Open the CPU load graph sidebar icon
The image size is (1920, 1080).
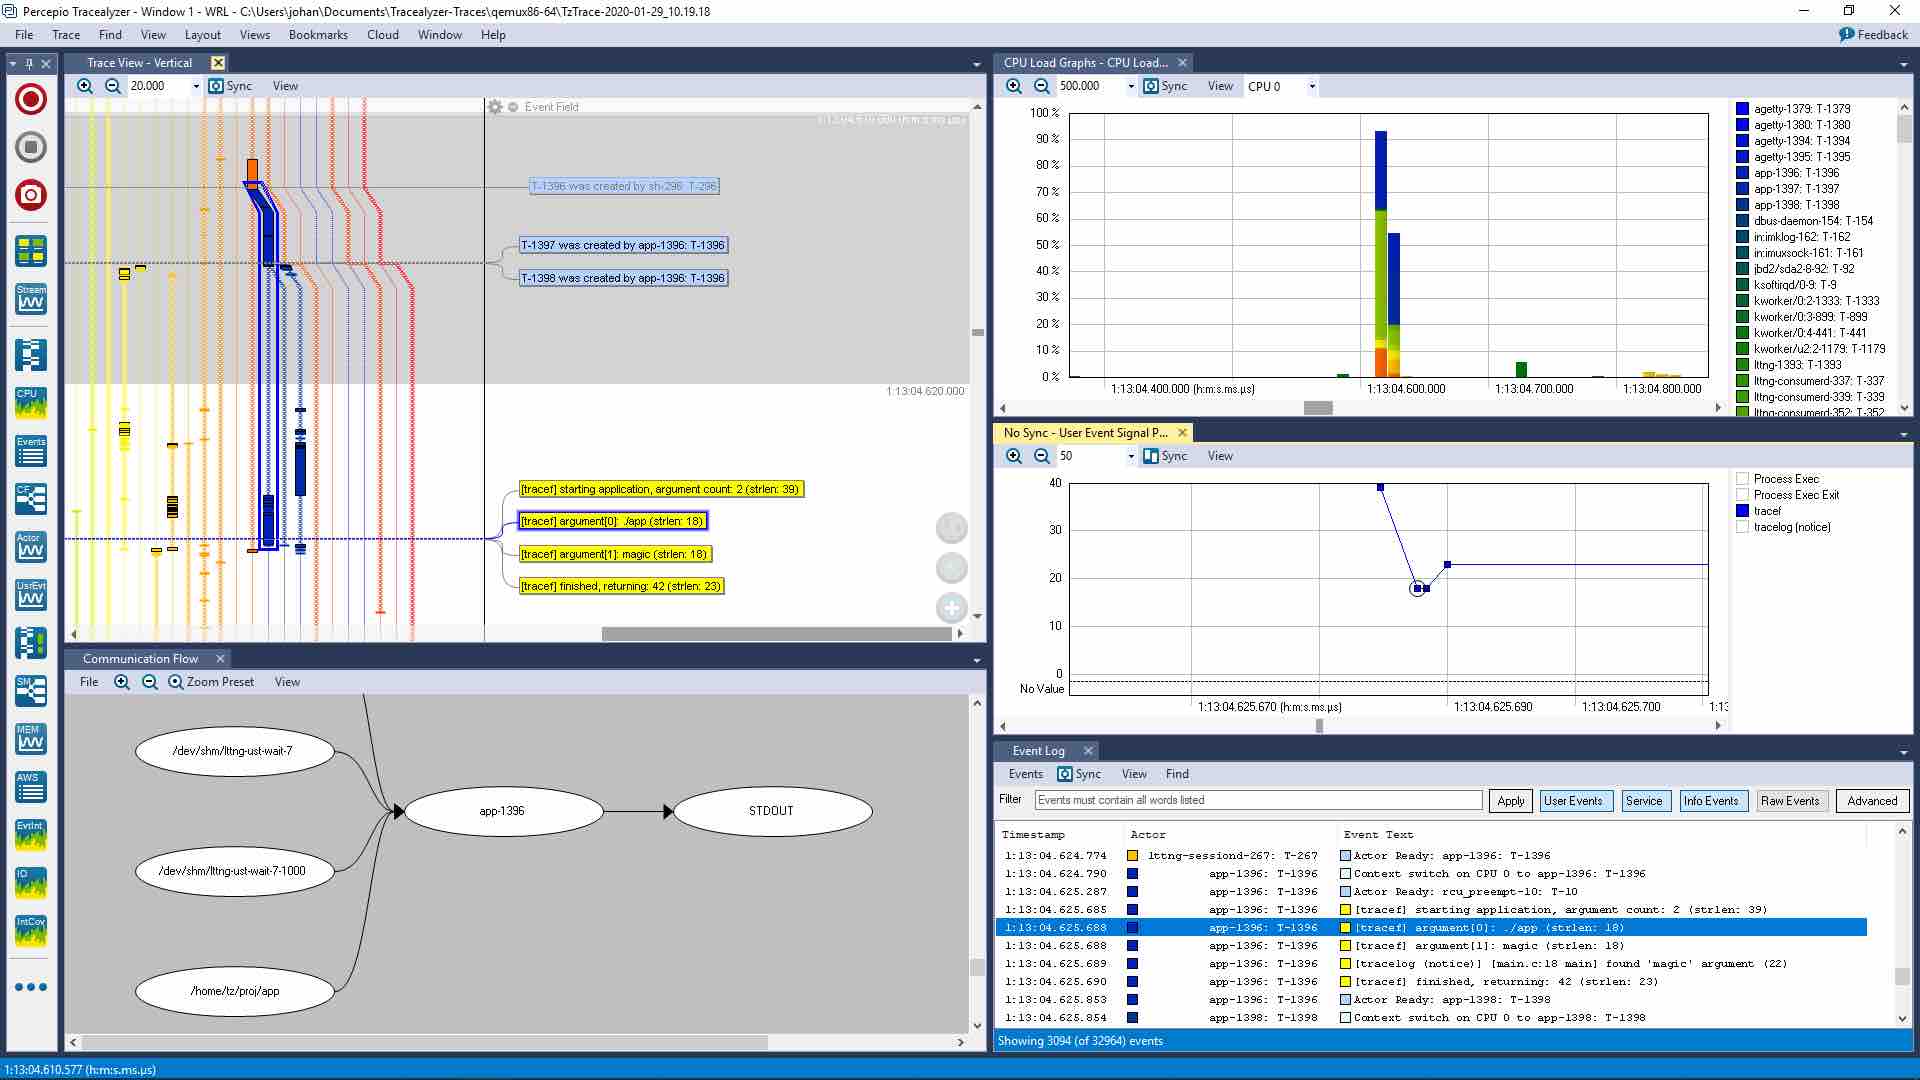pos(31,403)
